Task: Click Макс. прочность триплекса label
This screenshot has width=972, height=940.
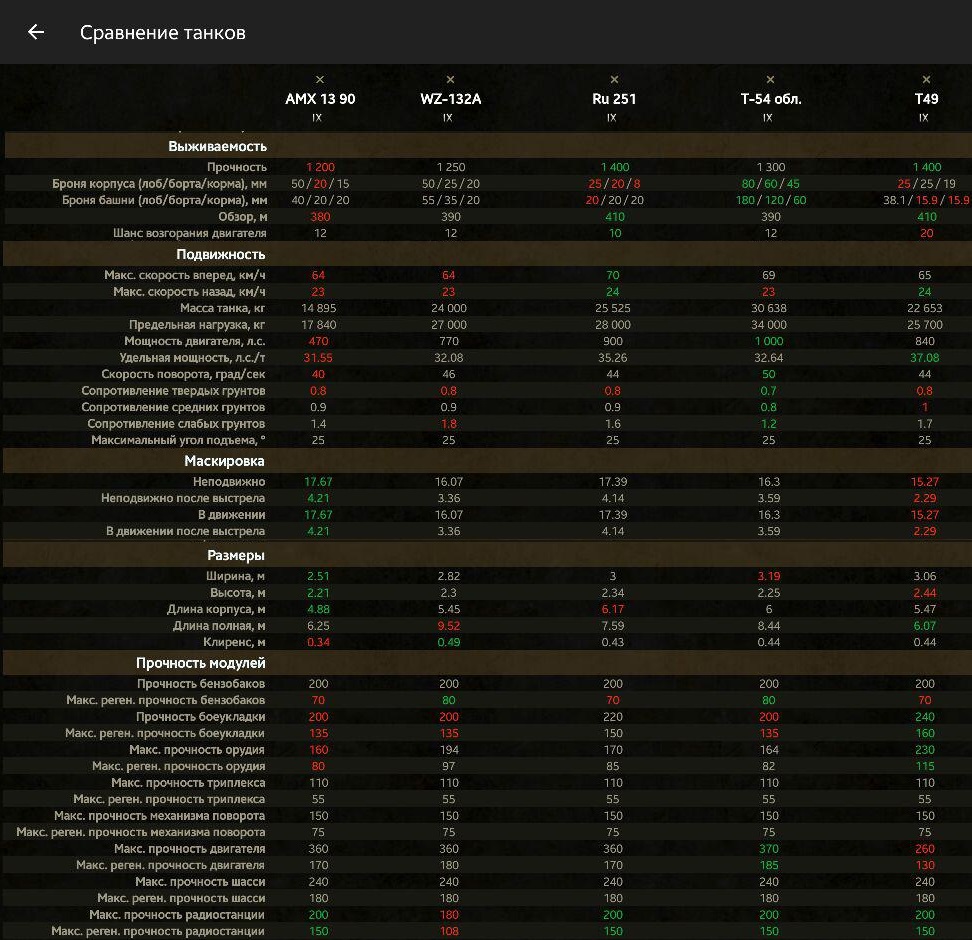Action: (x=188, y=783)
